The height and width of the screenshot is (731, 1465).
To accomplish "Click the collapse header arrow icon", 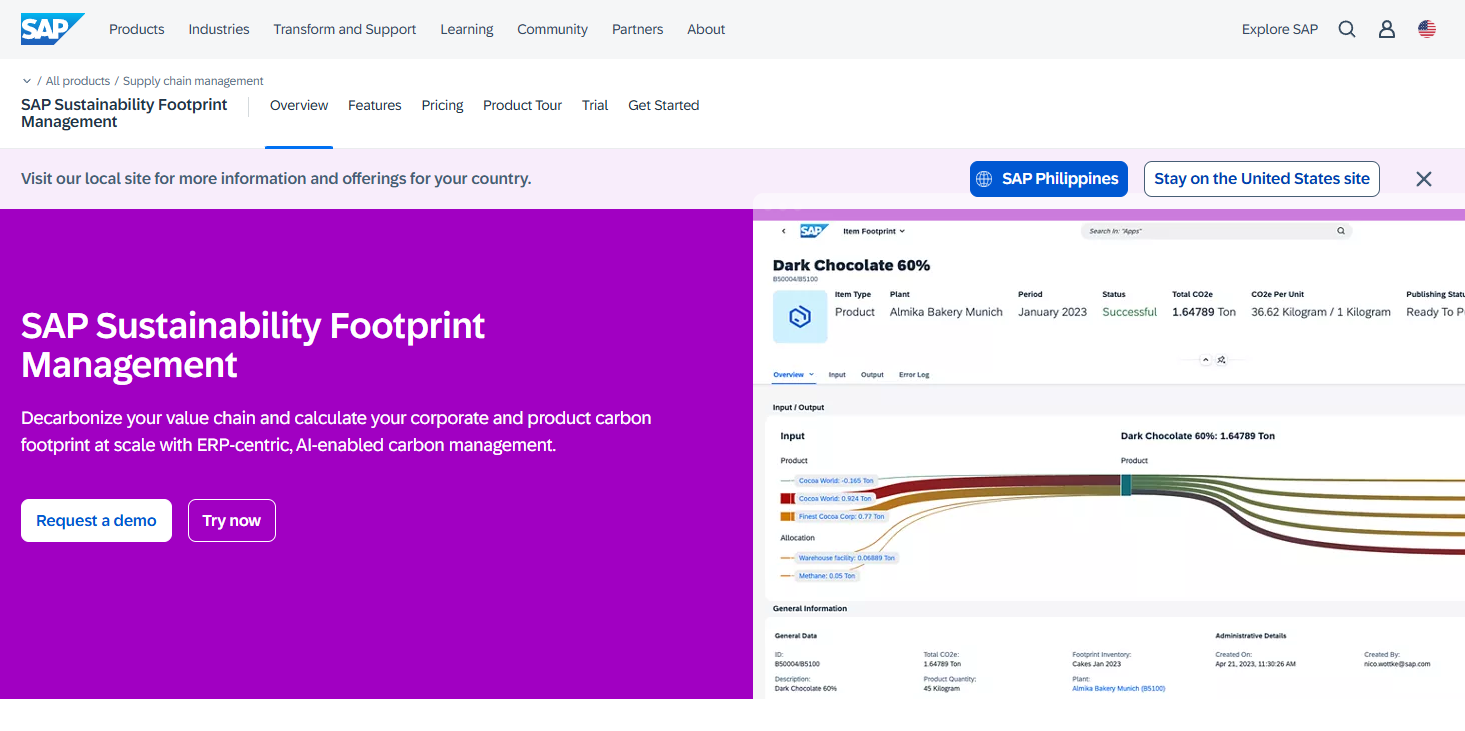I will [1205, 360].
